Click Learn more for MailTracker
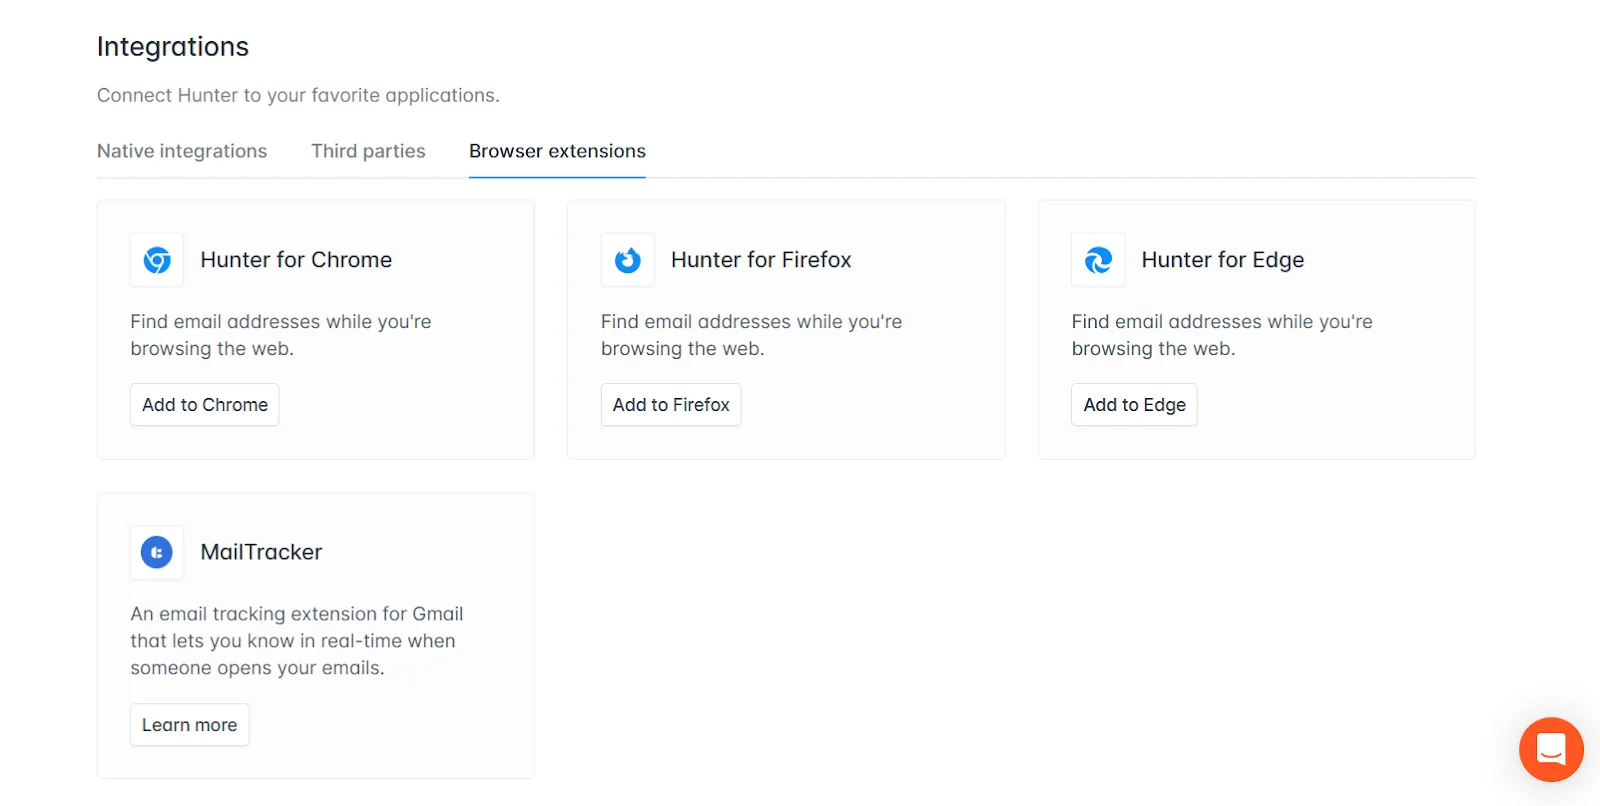The width and height of the screenshot is (1600, 806). [x=189, y=725]
